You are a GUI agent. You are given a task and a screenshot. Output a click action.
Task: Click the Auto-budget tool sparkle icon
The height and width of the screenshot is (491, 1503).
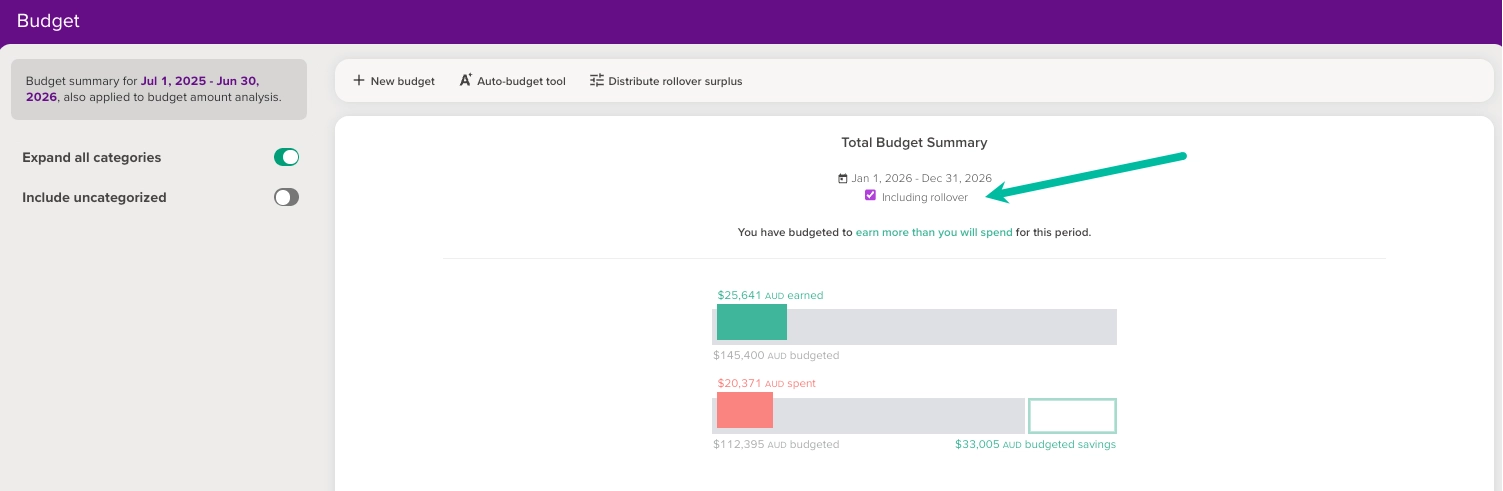click(466, 81)
